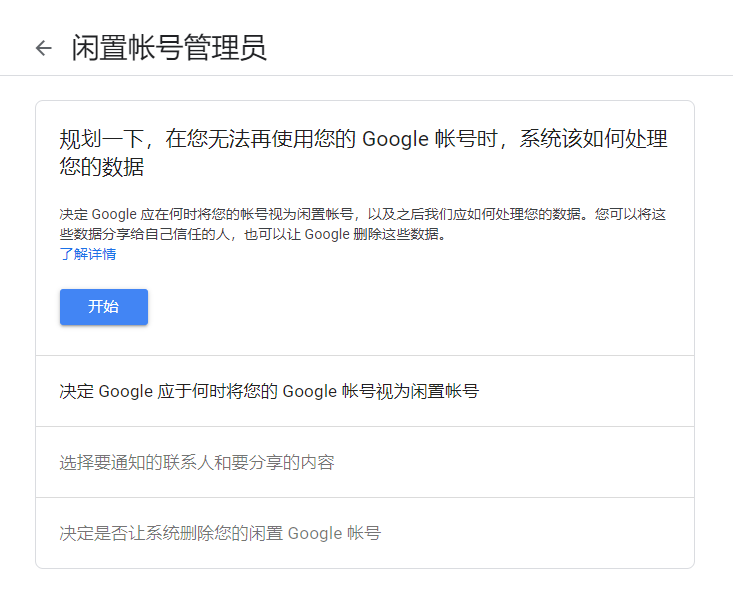
Task: Expand 决定 Google 应于何时将您的 Google 帐号视为闲置帐号 section
Action: (x=365, y=391)
